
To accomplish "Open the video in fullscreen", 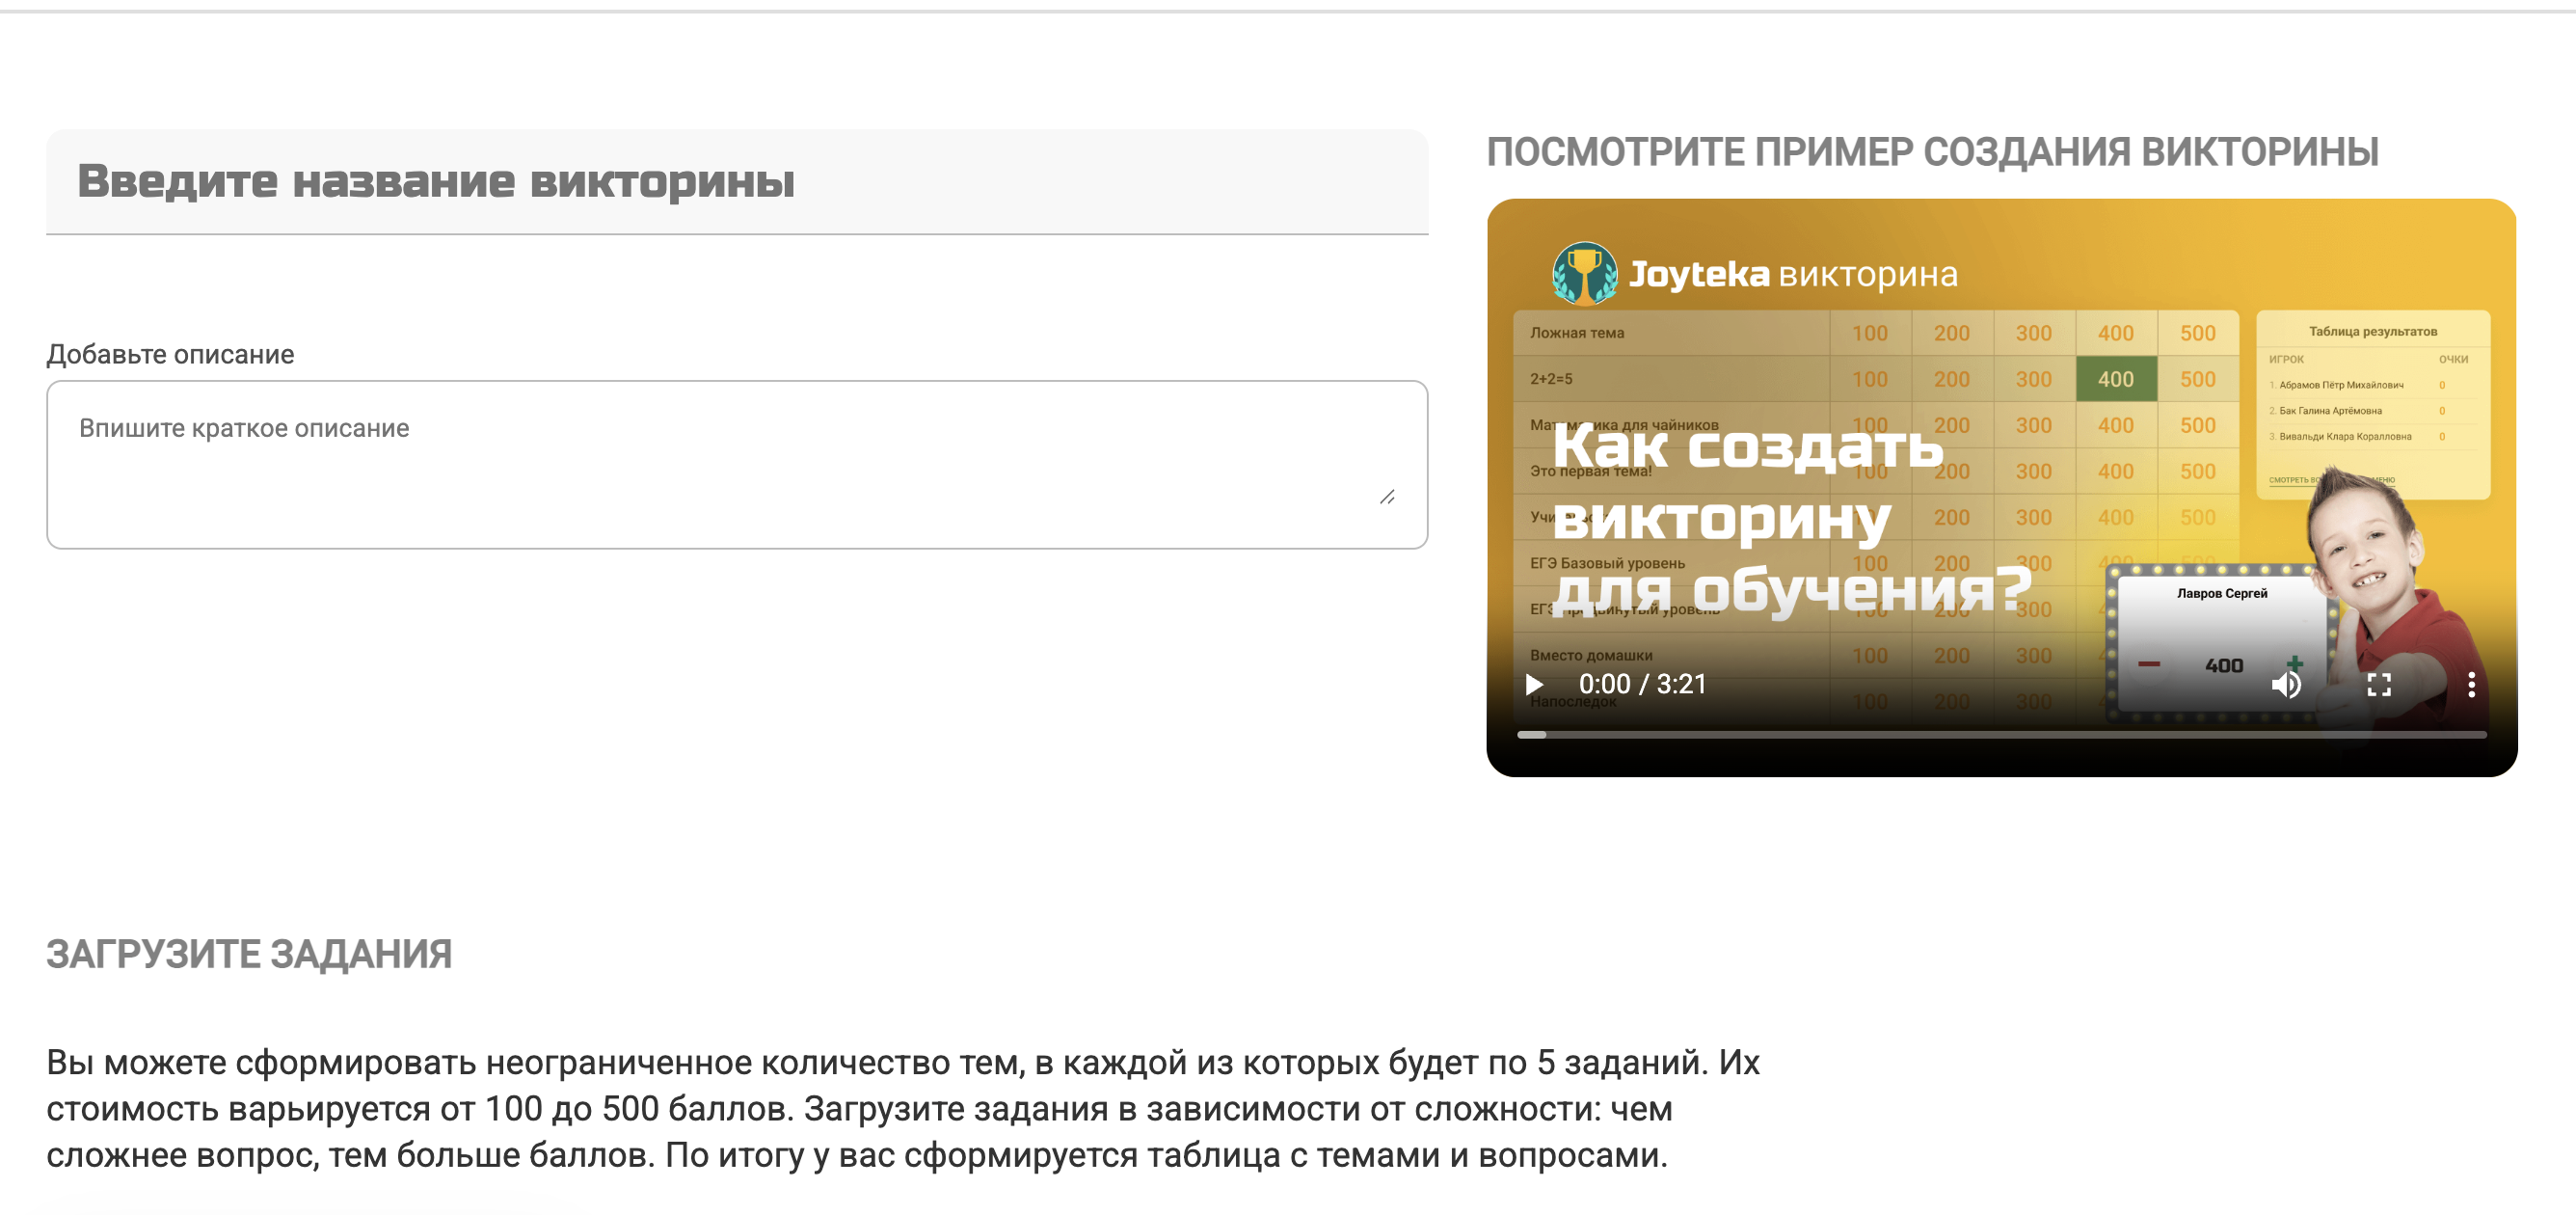I will pyautogui.click(x=2379, y=685).
